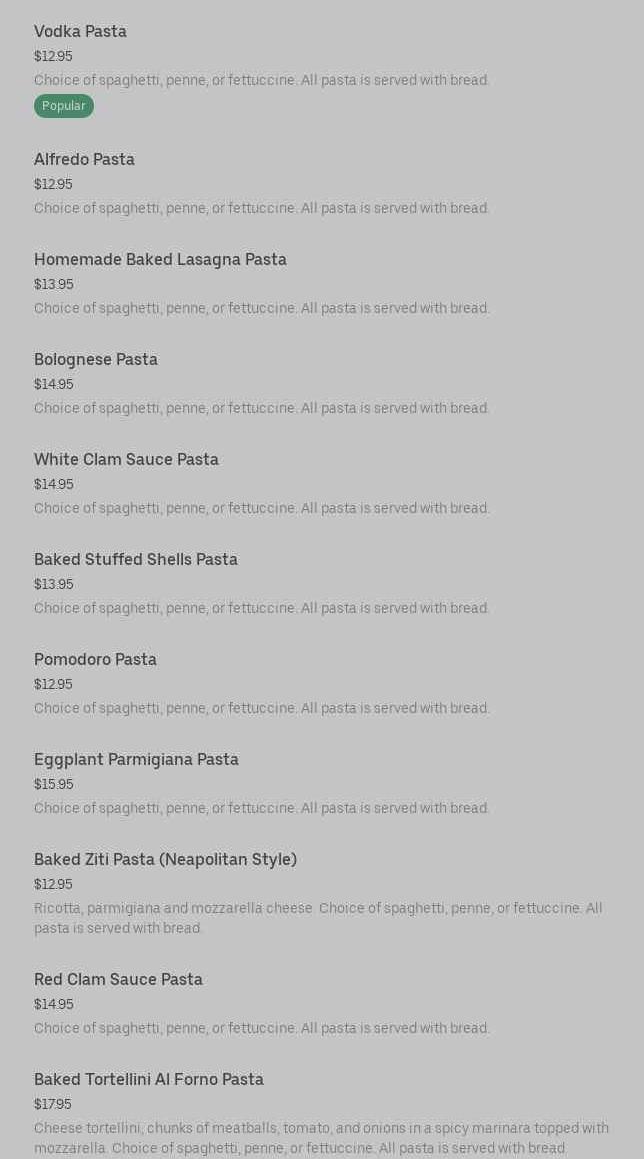This screenshot has height=1159, width=644.
Task: Select Eggplant Parmigiana Pasta
Action: click(136, 760)
